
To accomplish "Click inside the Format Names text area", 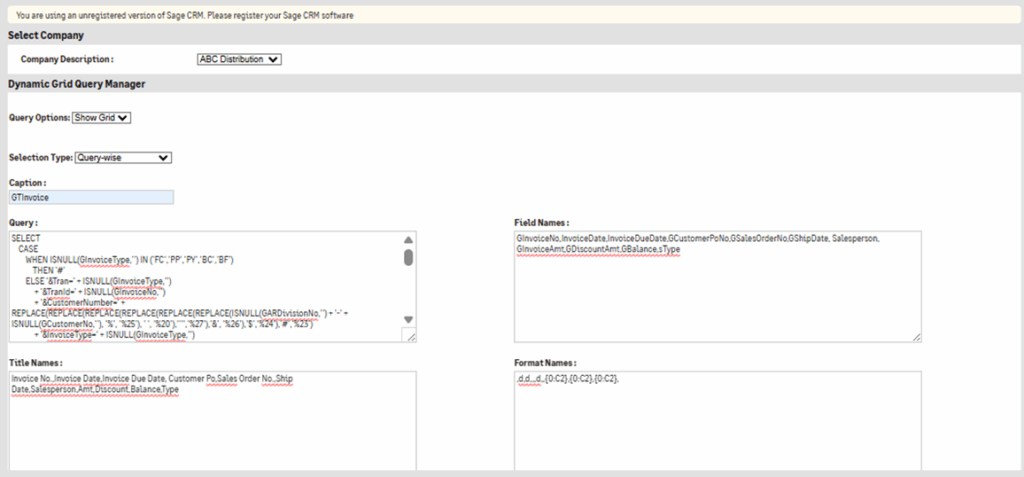I will coord(718,421).
